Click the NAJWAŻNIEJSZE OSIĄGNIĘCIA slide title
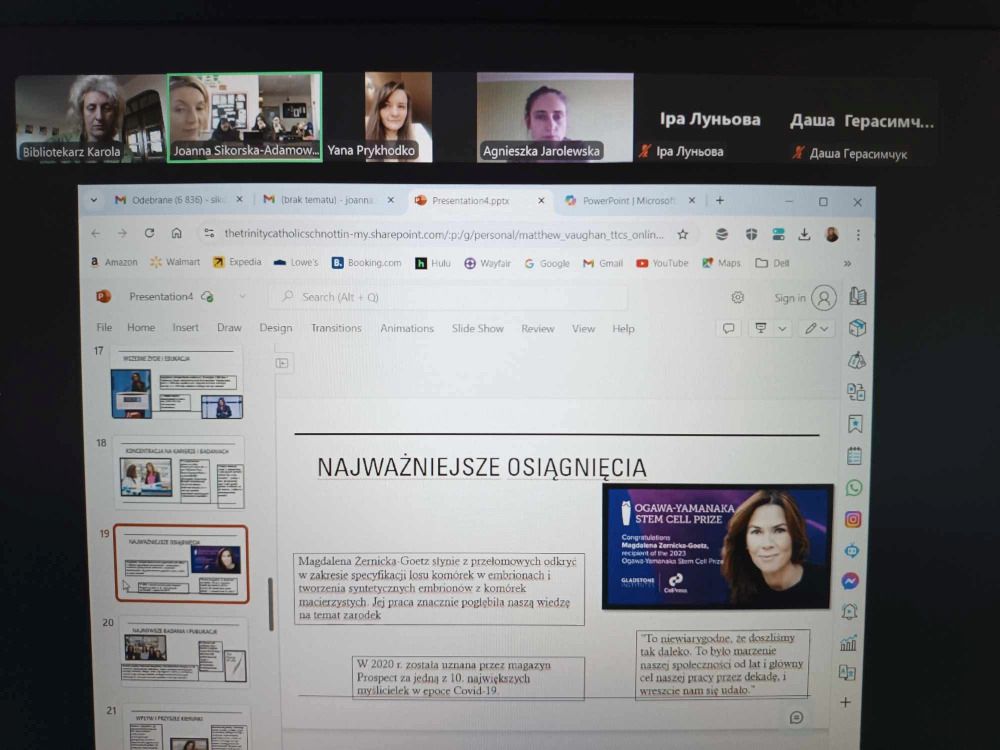1000x750 pixels. pyautogui.click(x=482, y=467)
